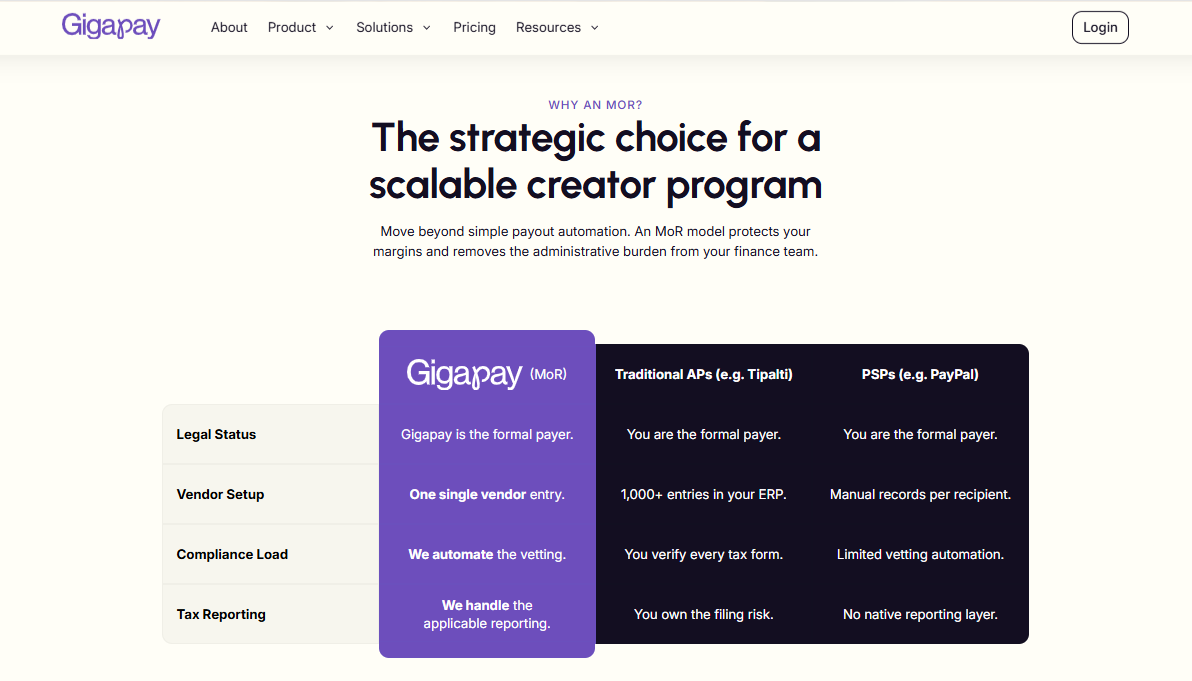Expand the Resources dropdown chevron
The height and width of the screenshot is (681, 1192).
click(594, 28)
